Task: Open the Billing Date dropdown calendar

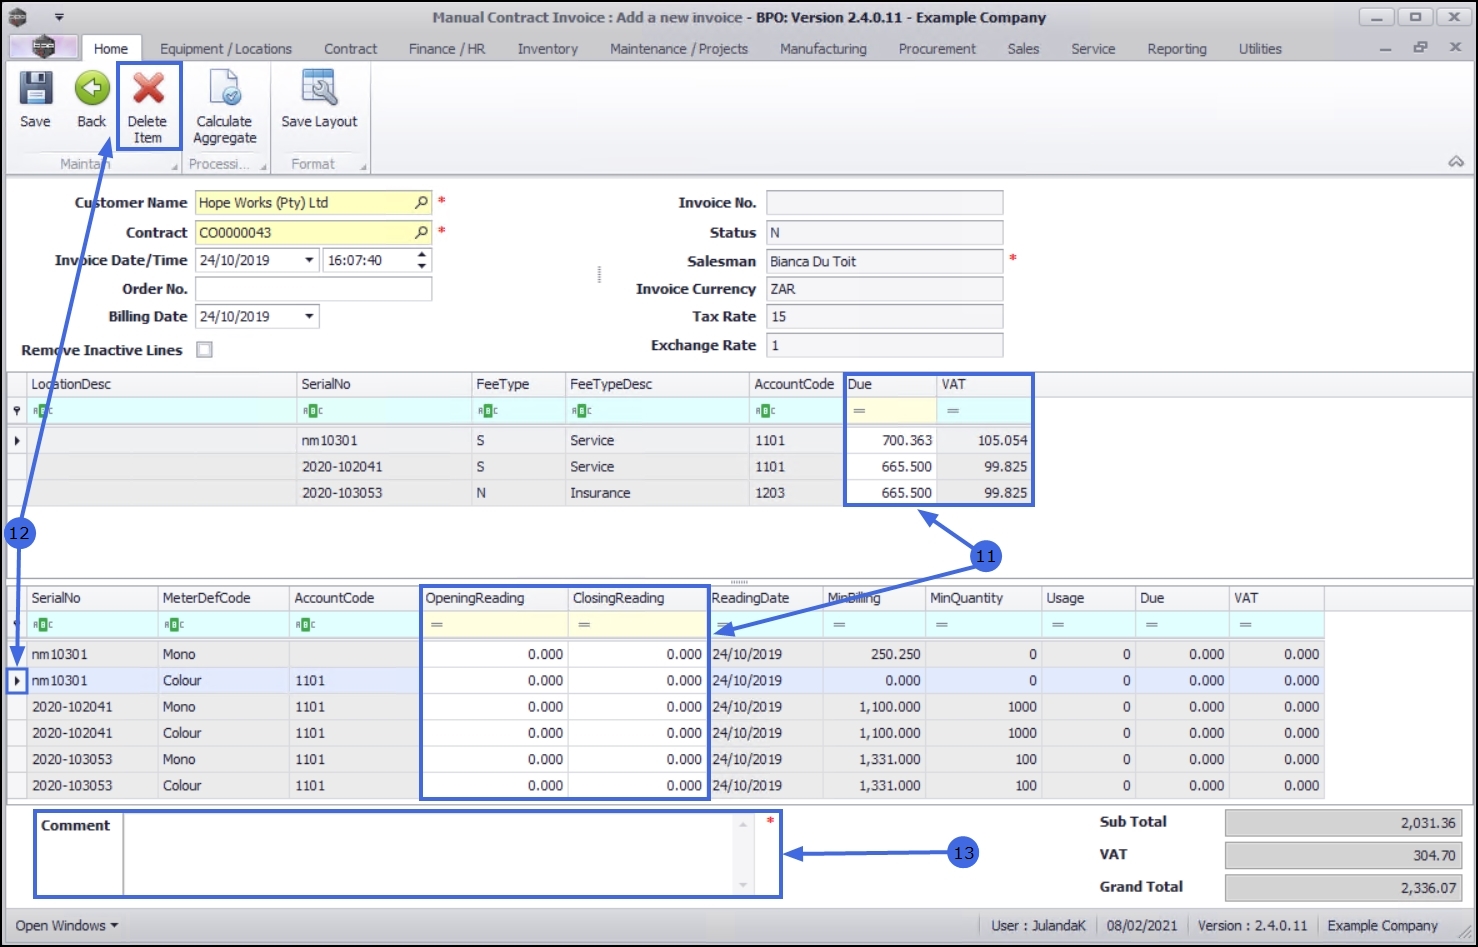Action: [309, 317]
